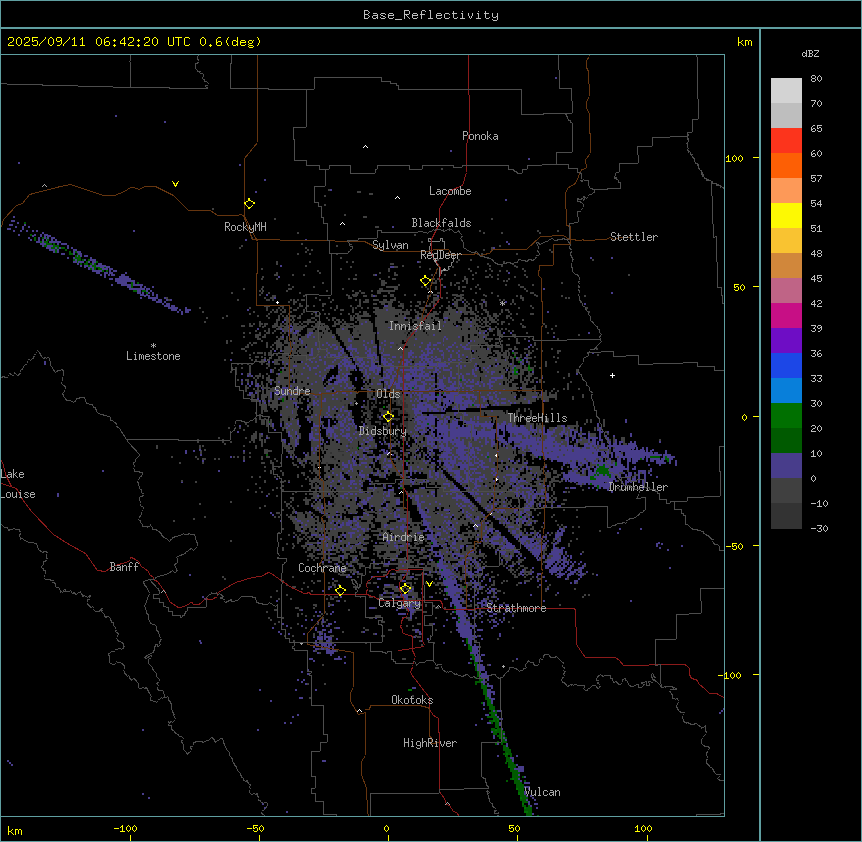Click the Strathmore label

click(516, 608)
